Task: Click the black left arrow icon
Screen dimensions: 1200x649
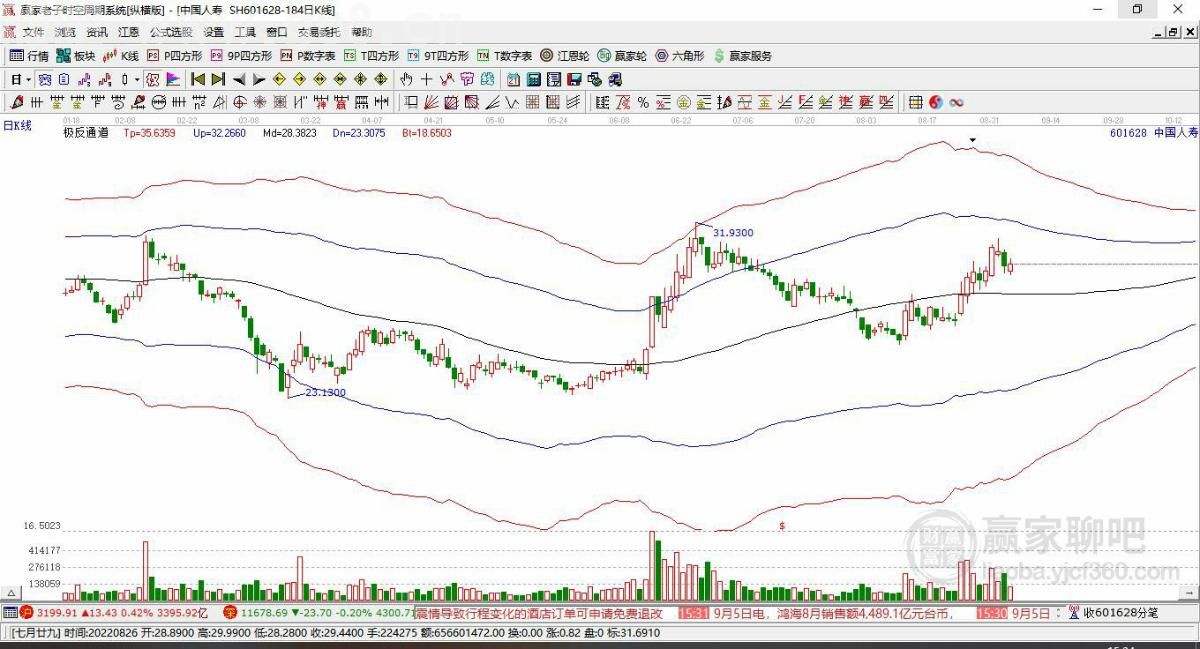Action: click(239, 79)
